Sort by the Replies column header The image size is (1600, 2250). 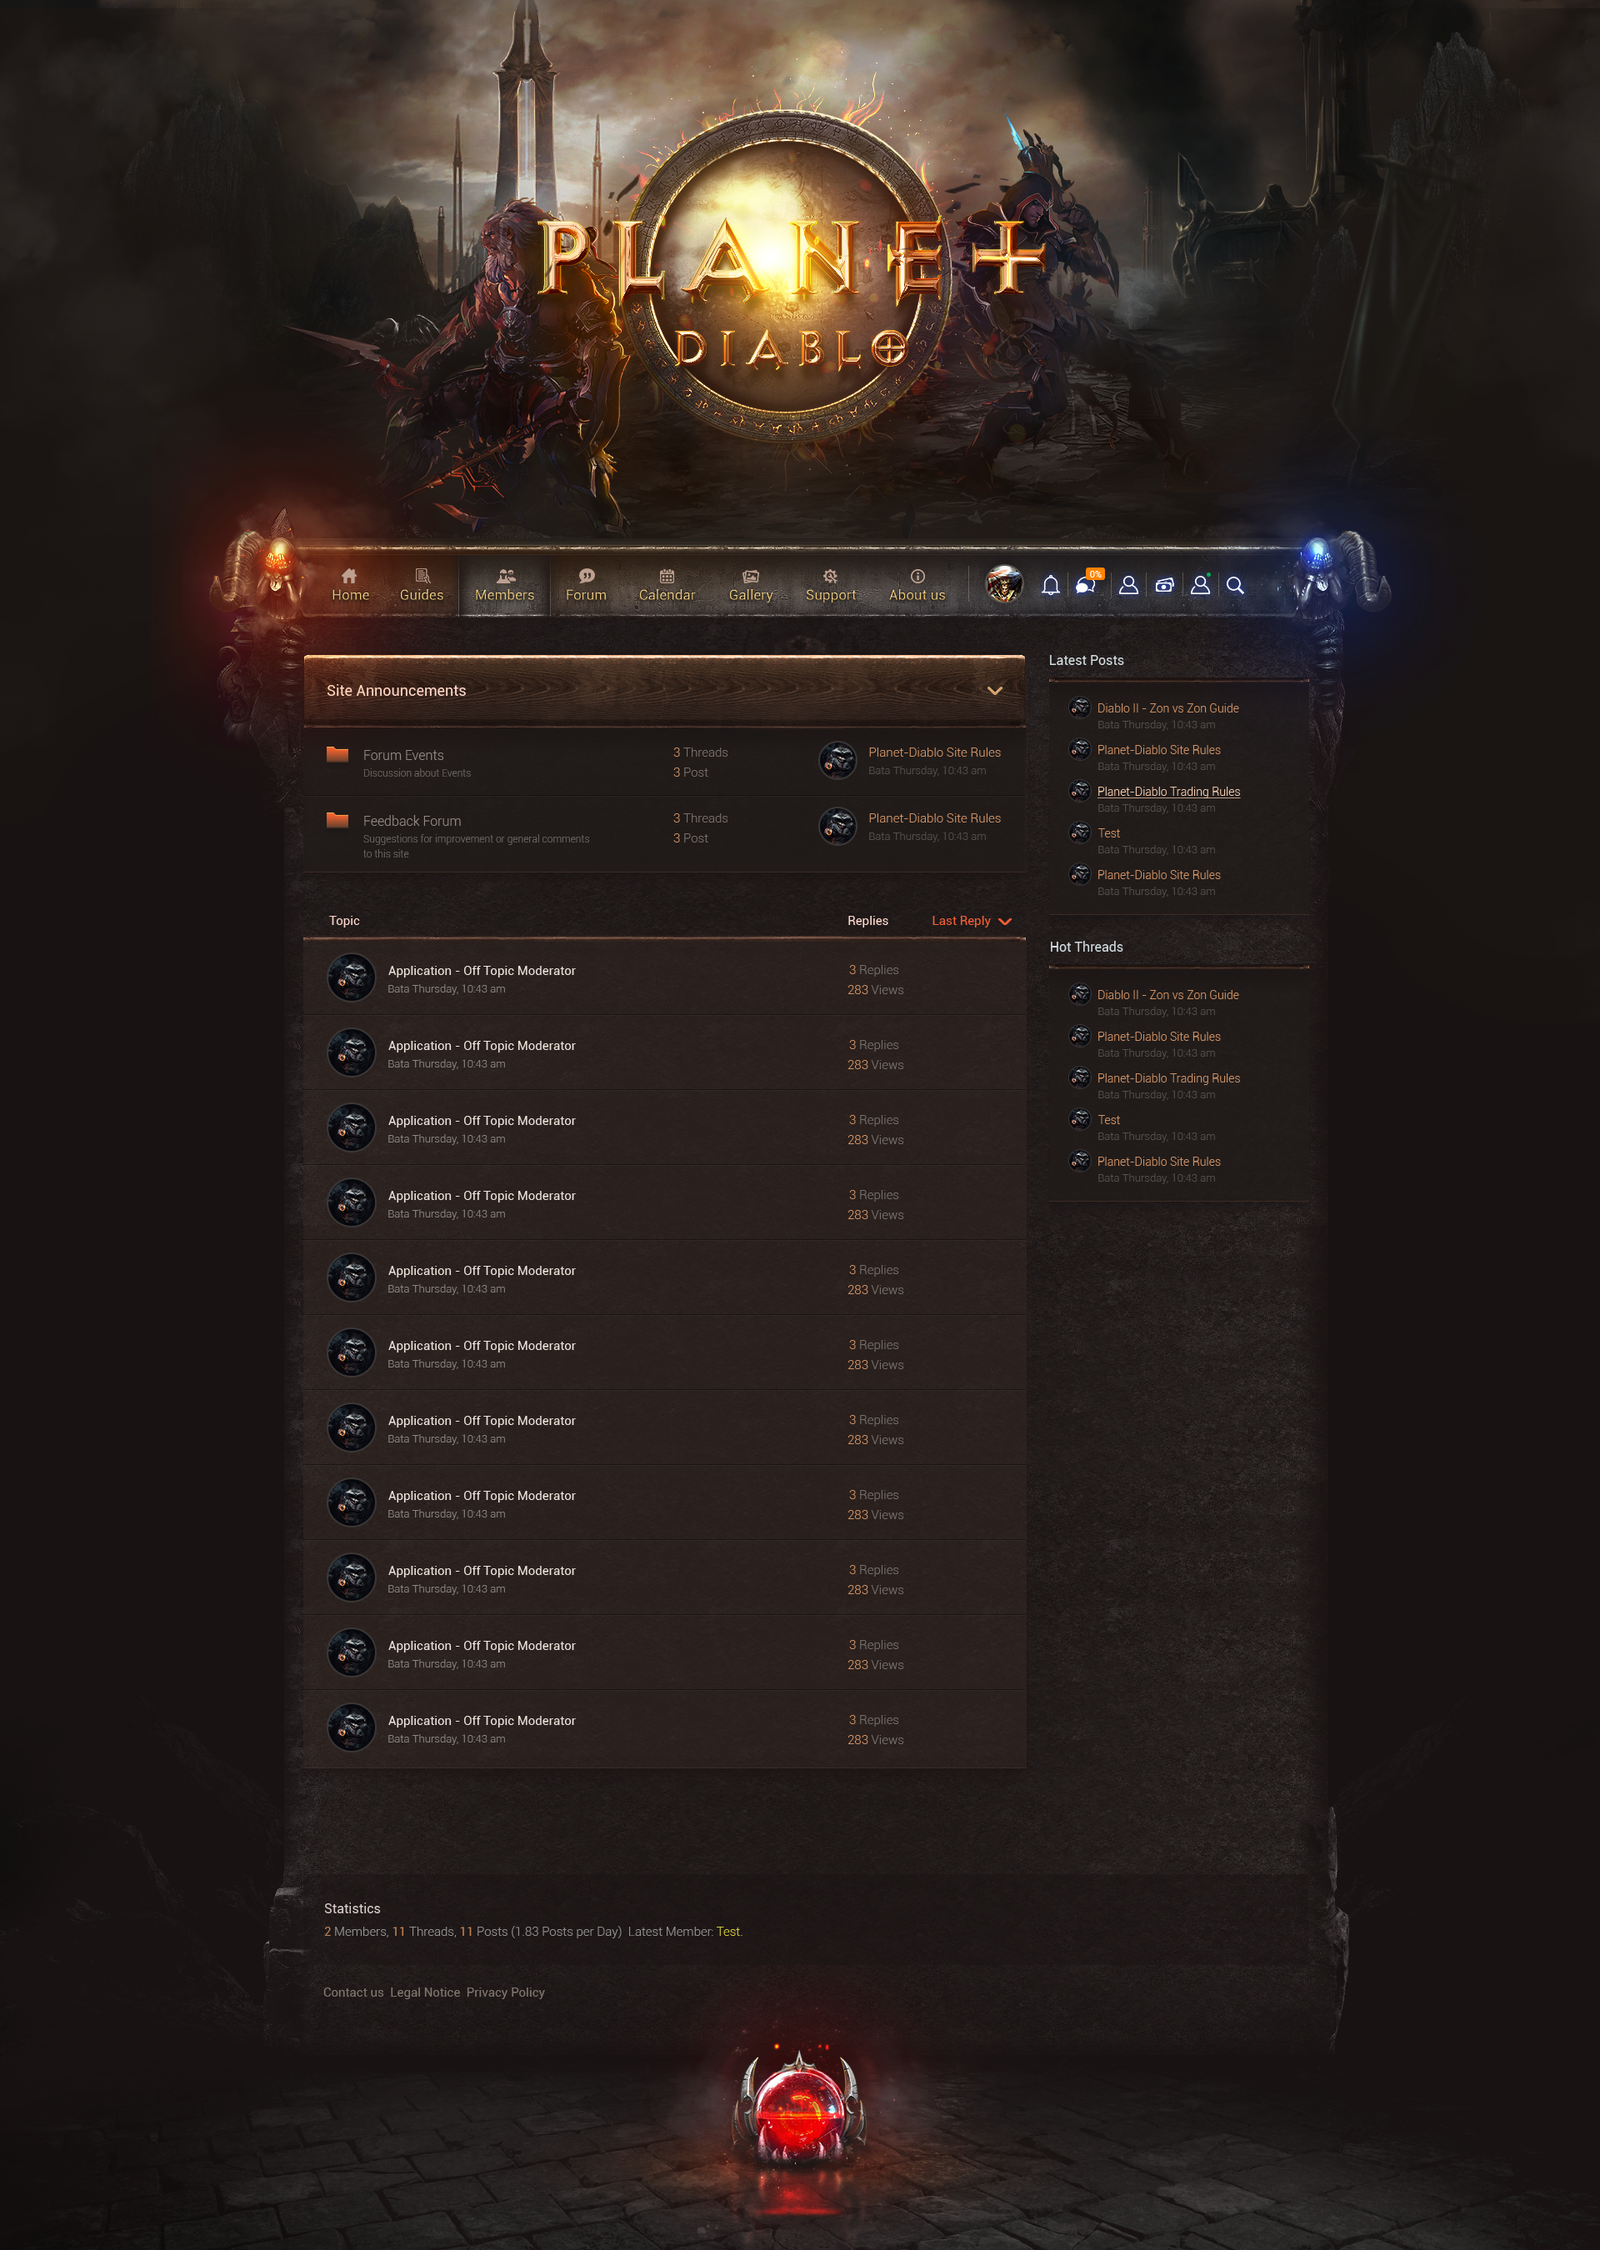[868, 921]
